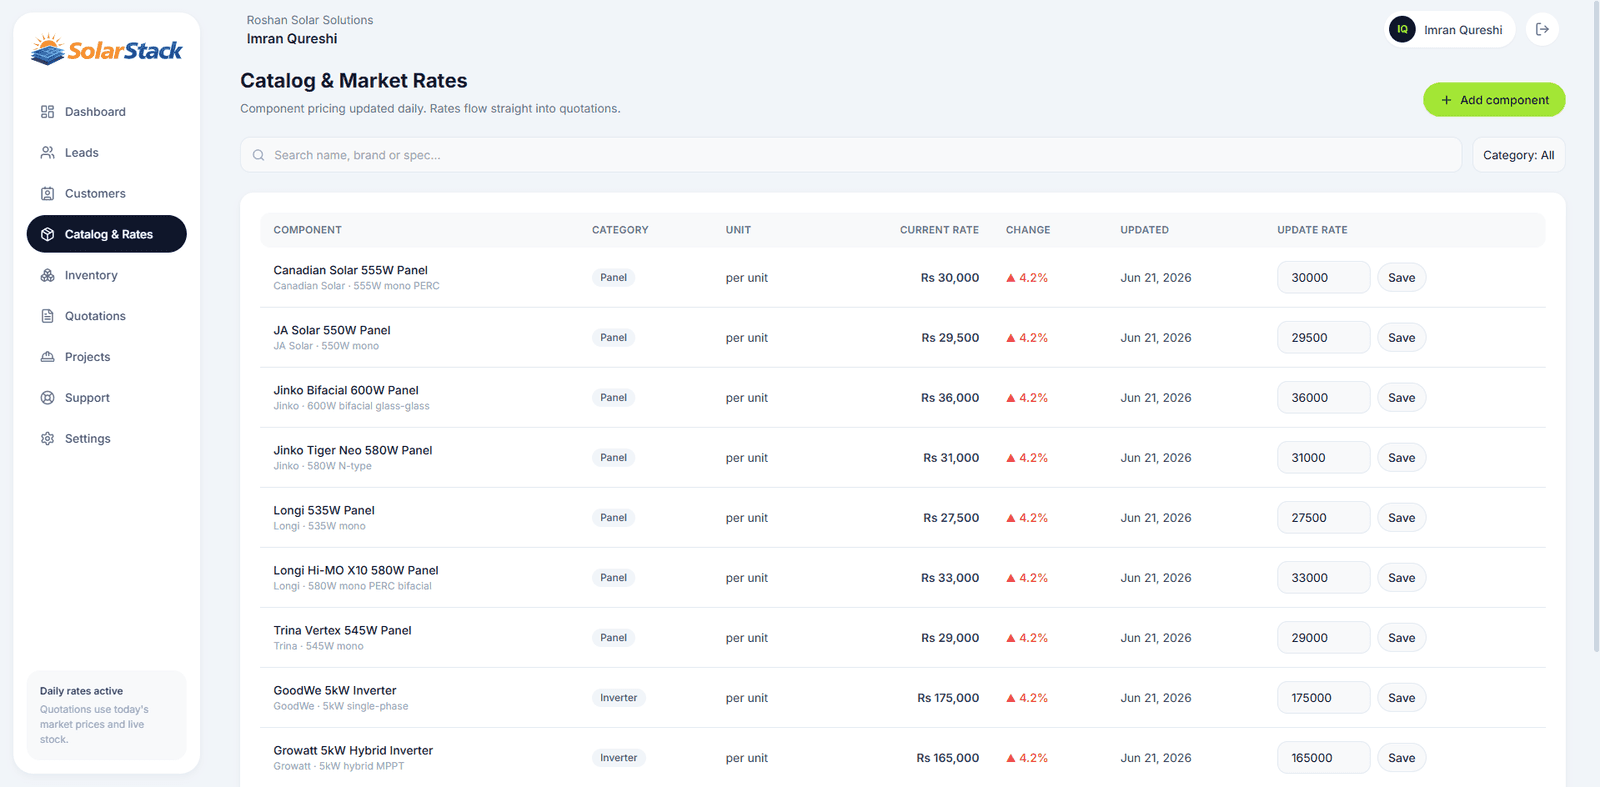Click the IQ user avatar
Image resolution: width=1600 pixels, height=787 pixels.
click(1402, 29)
